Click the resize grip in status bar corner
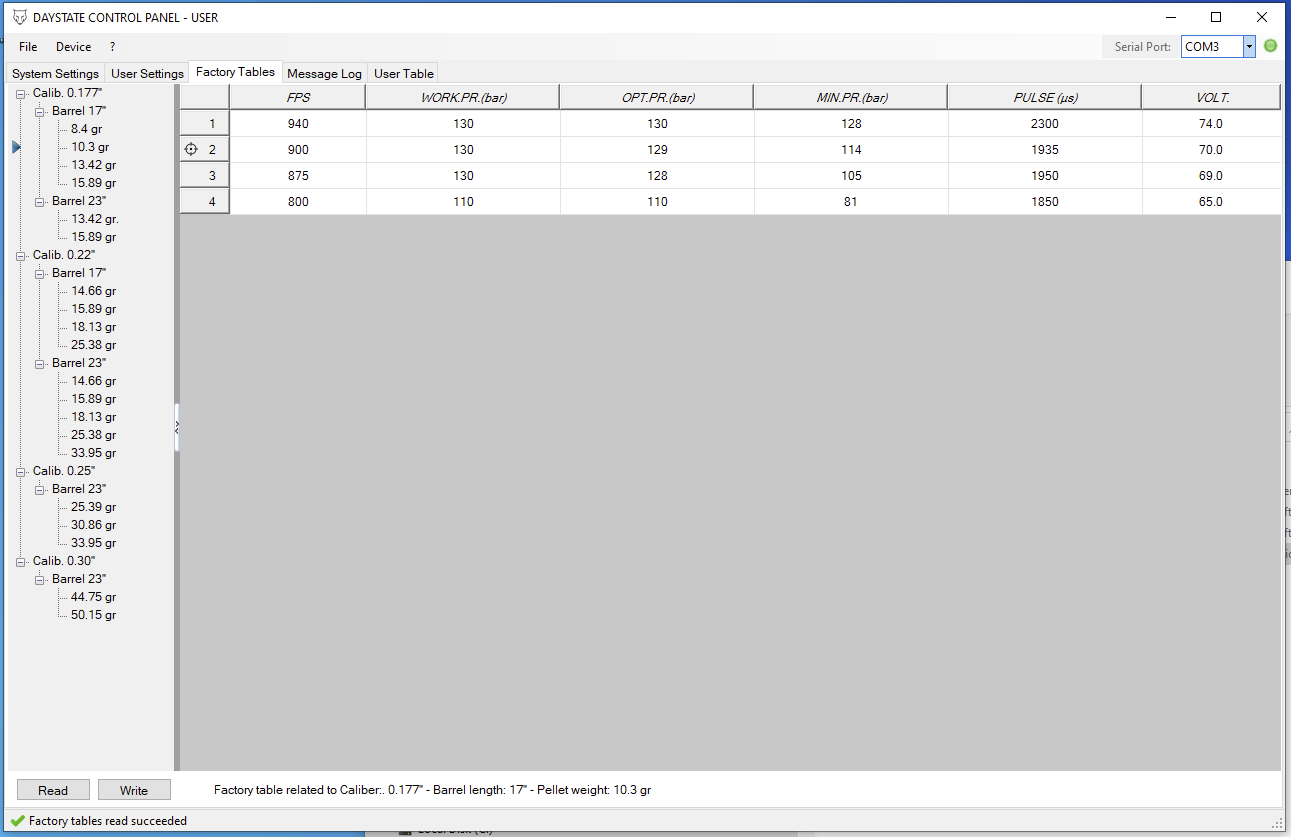Viewport: 1291px width, 837px height. 1276,823
